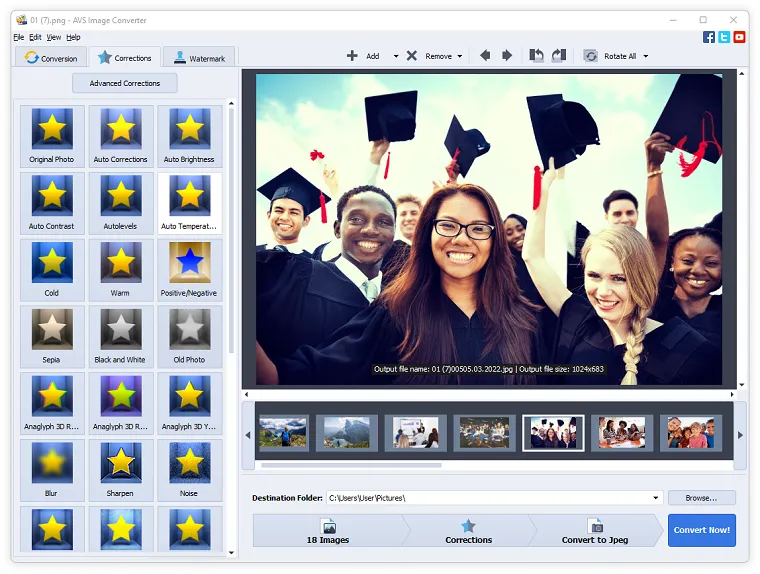This screenshot has height=574, width=760.
Task: Apply the Auto Corrections effect
Action: (121, 136)
